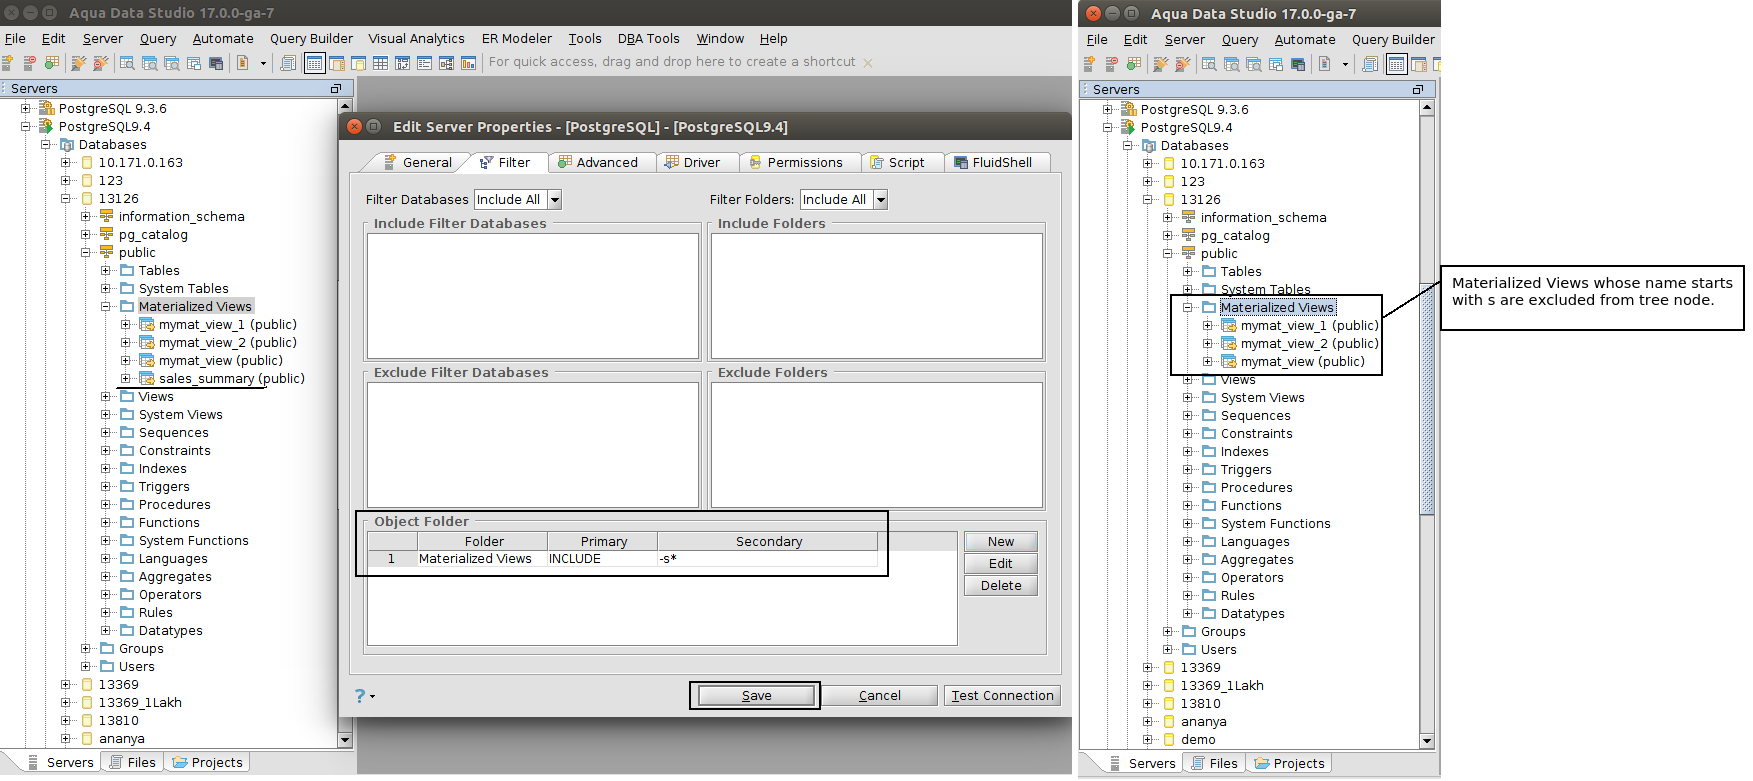The image size is (1753, 781).
Task: Maximize the Servers panel in the left window
Action: pos(336,89)
